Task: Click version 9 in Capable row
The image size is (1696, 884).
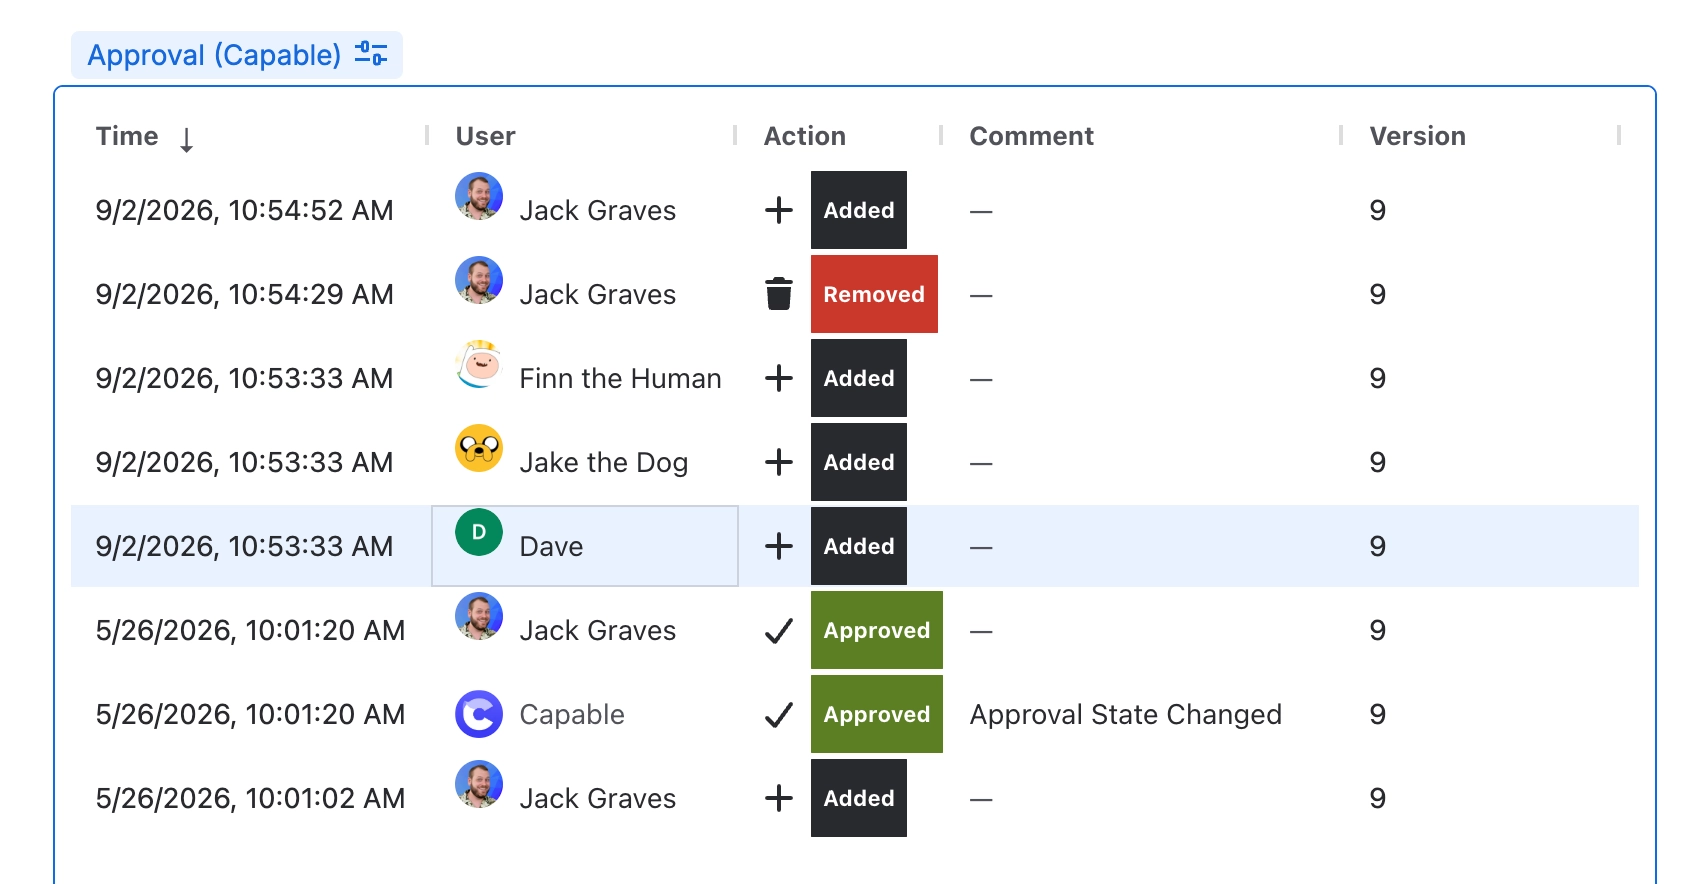Action: tap(1377, 714)
